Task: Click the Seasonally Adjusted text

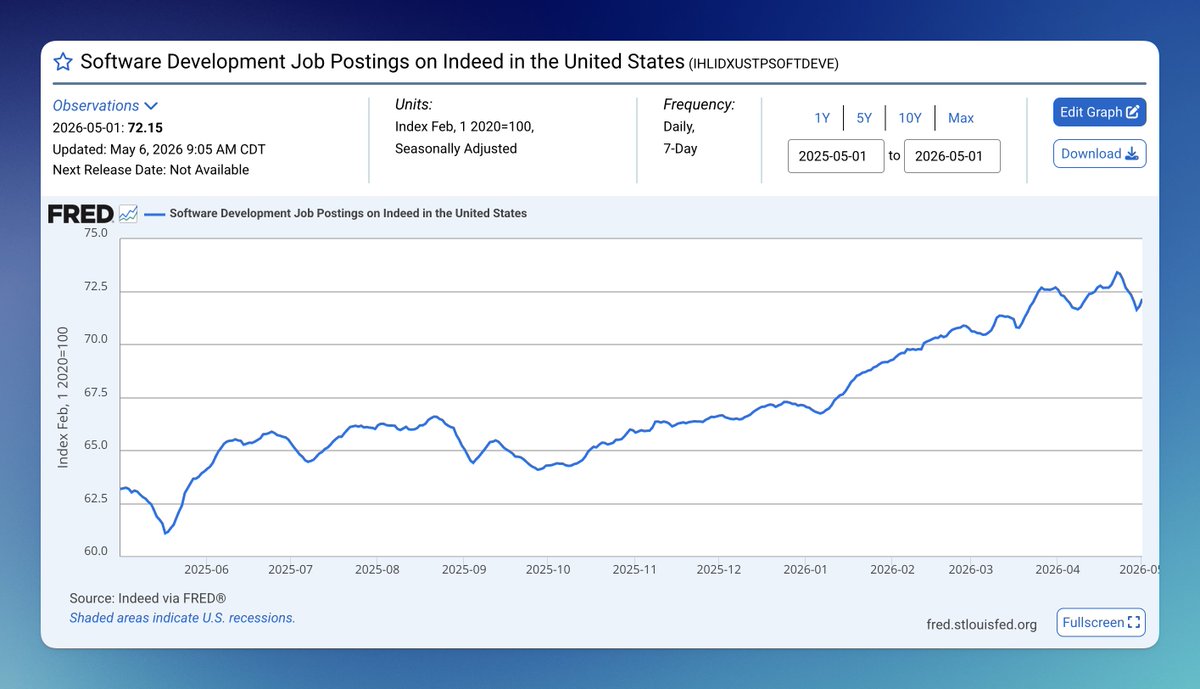Action: [x=456, y=148]
